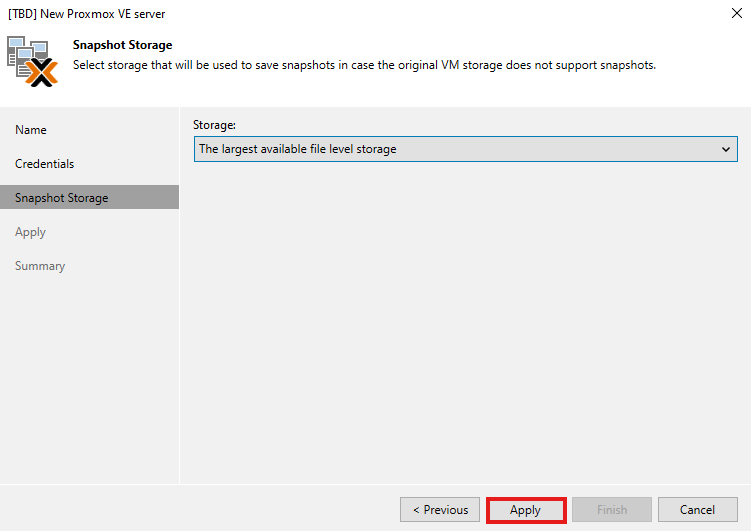Click the disabled Finish button
This screenshot has height=531, width=751.
click(x=612, y=510)
